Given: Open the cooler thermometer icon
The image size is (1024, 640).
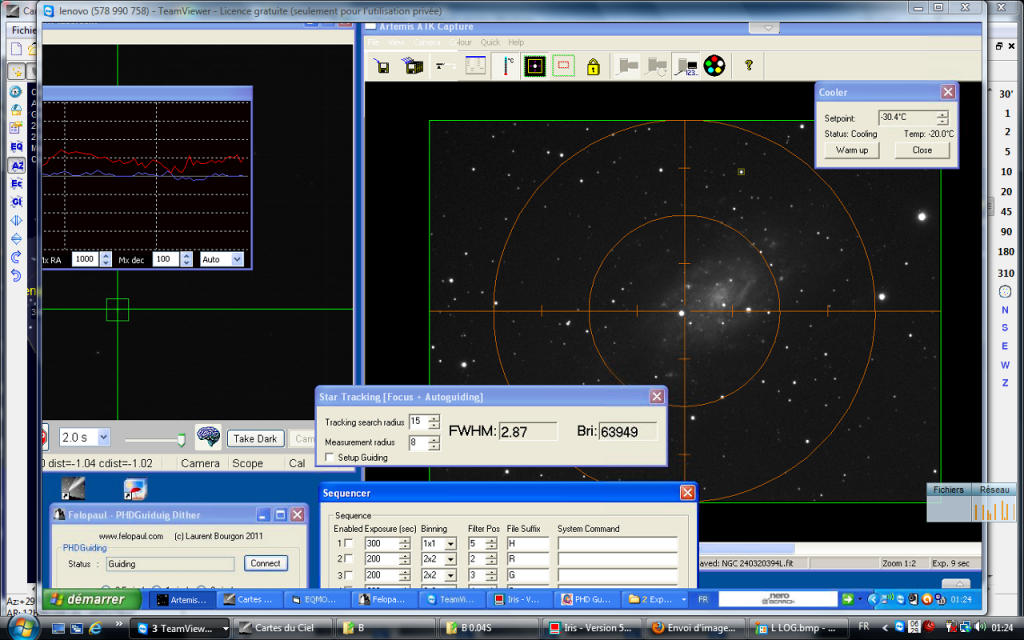Looking at the screenshot, I should click(508, 67).
